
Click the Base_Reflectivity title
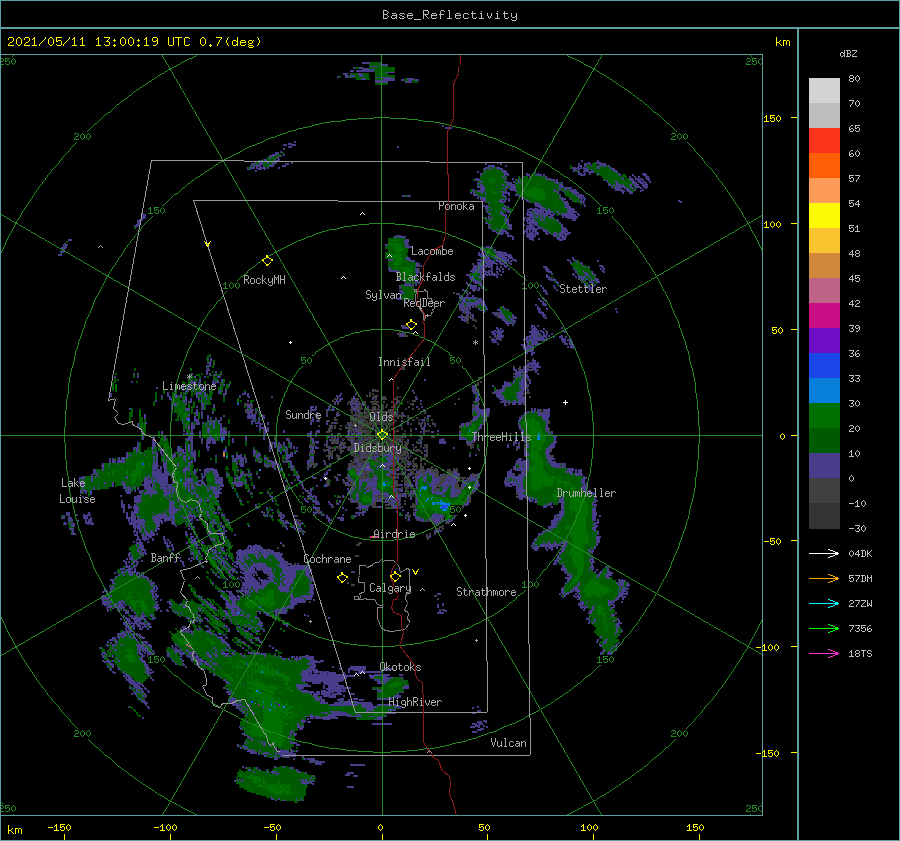[450, 15]
